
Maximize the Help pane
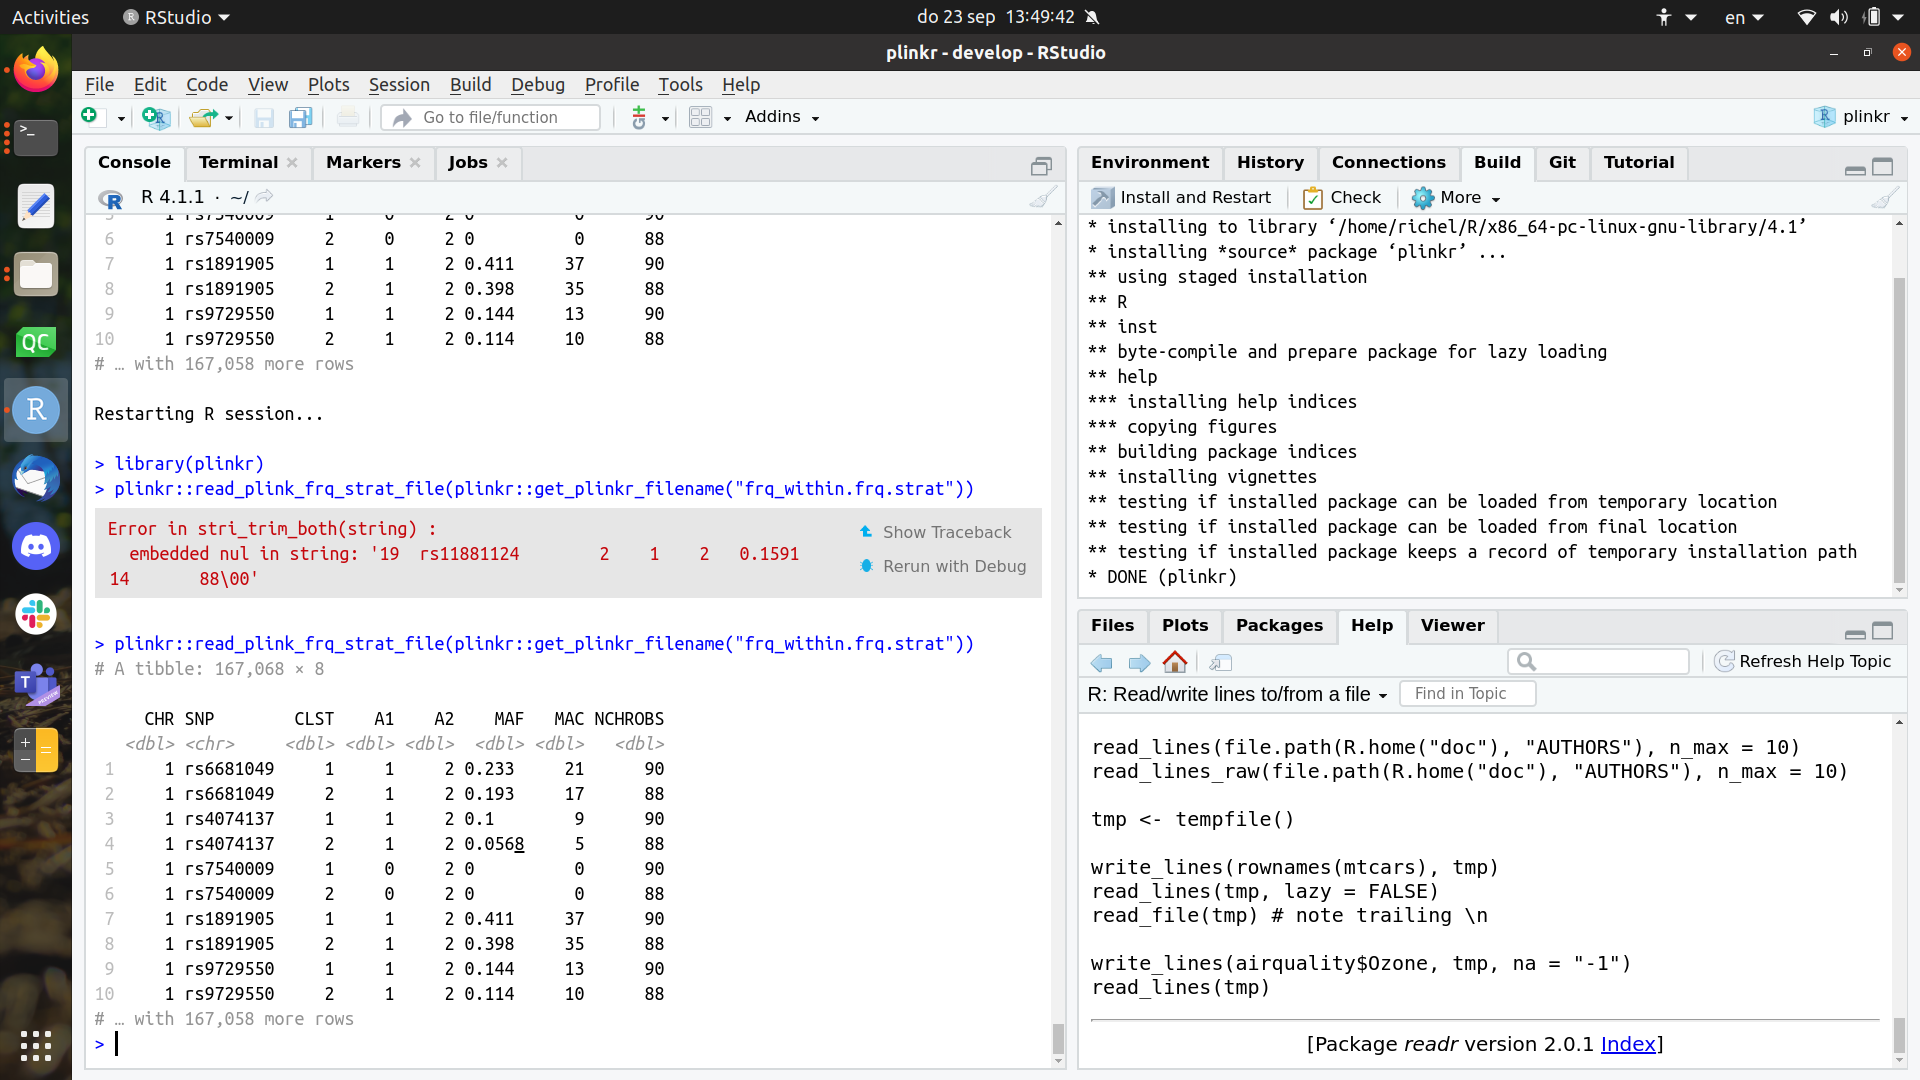1884,633
